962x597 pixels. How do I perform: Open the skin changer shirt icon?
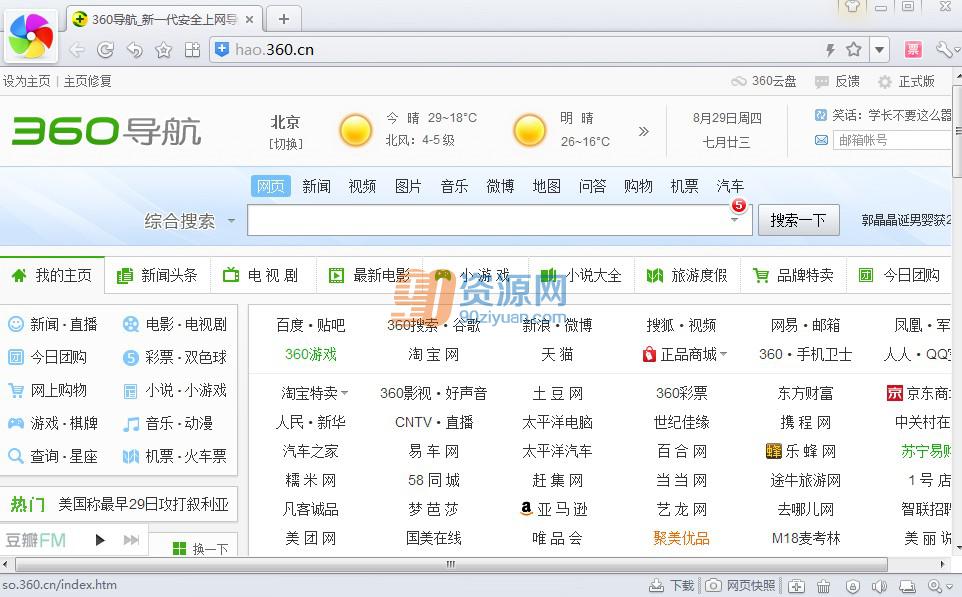[x=852, y=7]
